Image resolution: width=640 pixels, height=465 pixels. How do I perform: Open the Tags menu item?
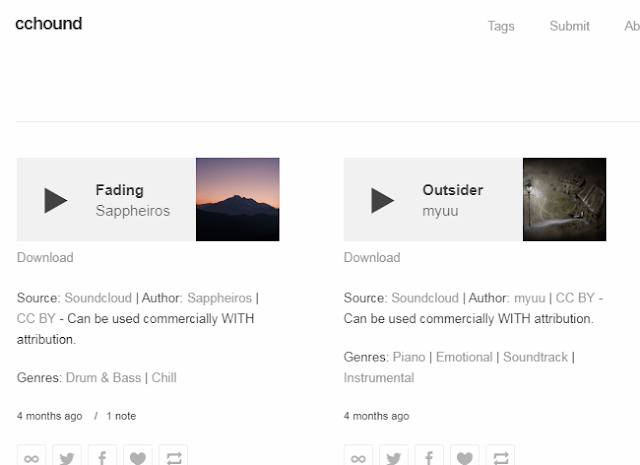(x=501, y=26)
